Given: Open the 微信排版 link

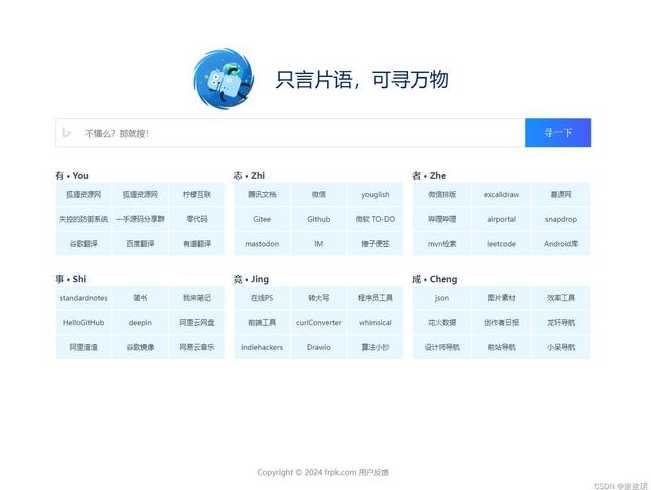Looking at the screenshot, I should click(x=442, y=194).
